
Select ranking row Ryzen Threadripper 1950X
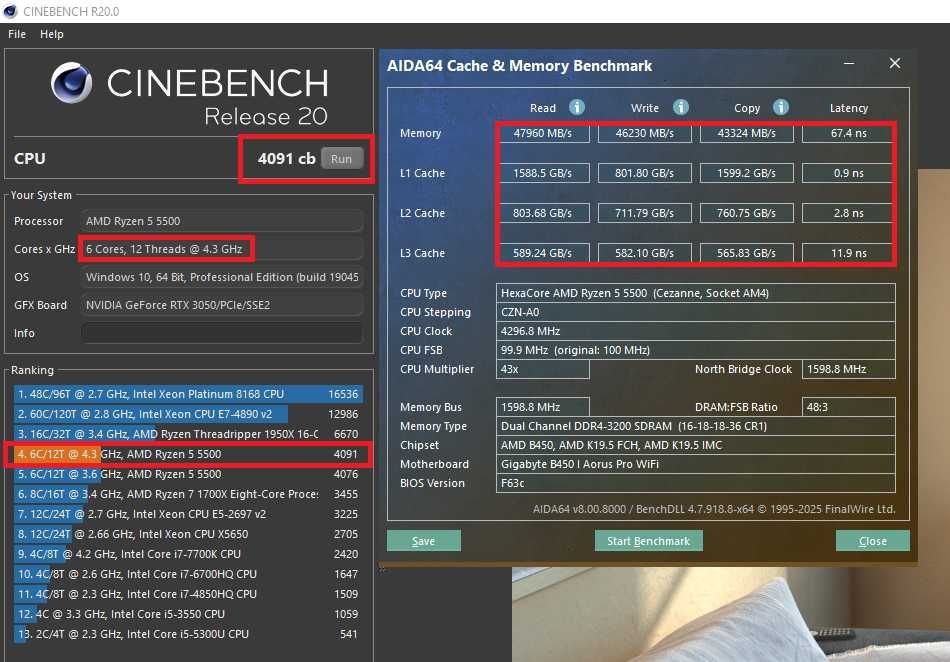click(x=188, y=434)
